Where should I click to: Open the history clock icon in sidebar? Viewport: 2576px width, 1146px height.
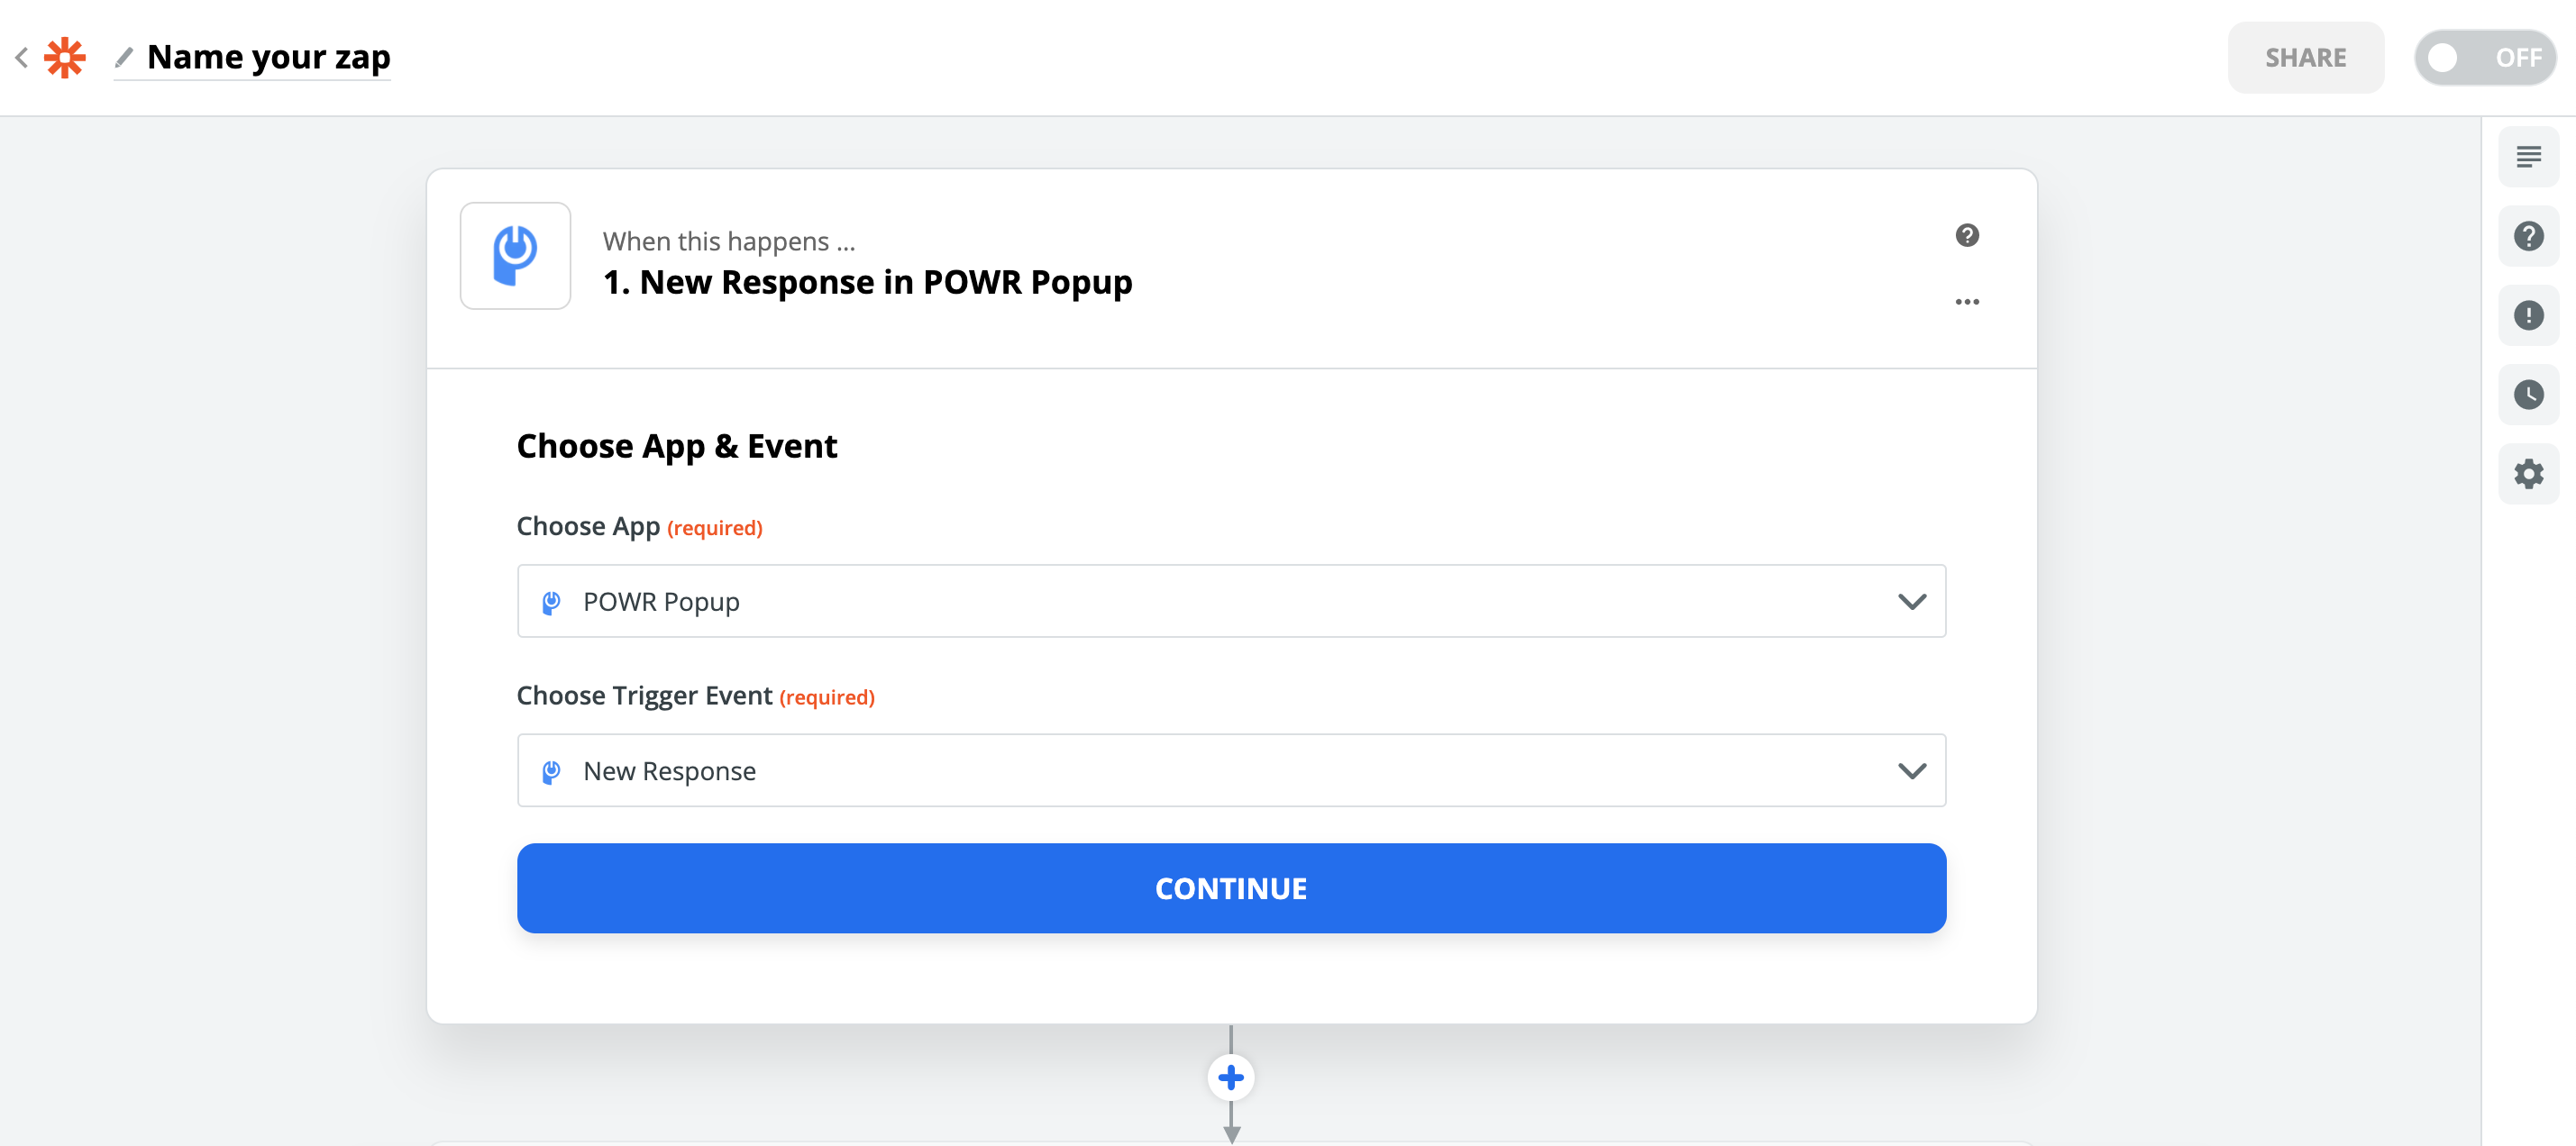click(2528, 394)
